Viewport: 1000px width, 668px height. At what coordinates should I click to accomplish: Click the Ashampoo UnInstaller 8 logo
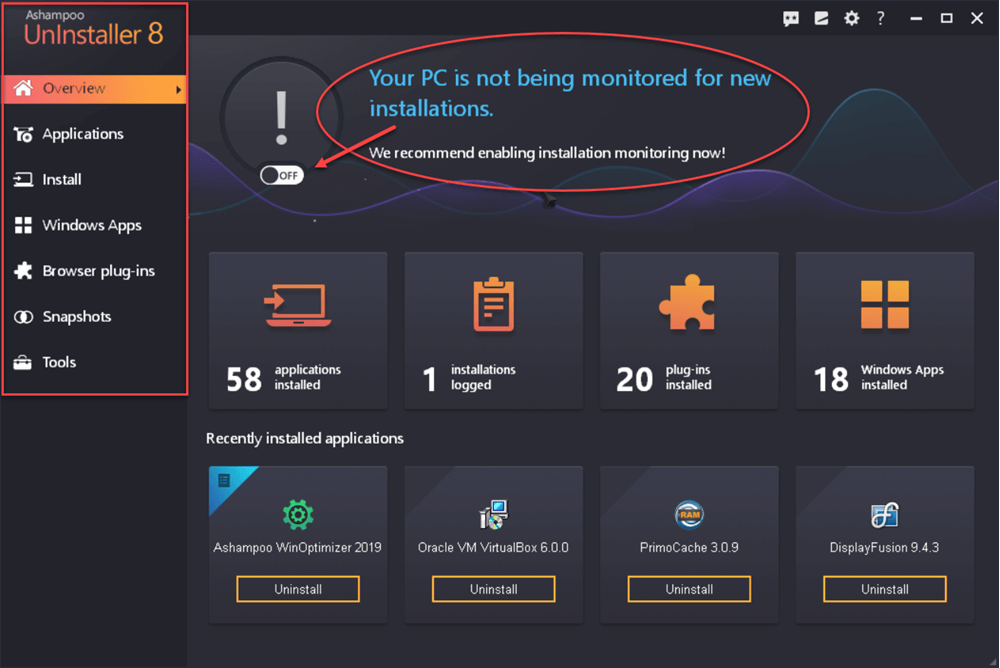click(94, 29)
